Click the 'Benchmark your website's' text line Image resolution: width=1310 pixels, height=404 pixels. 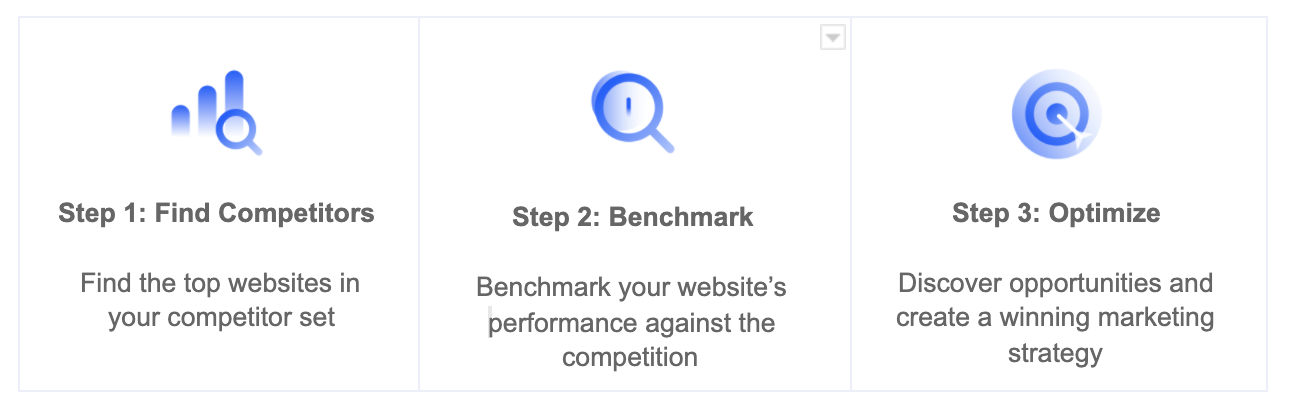pyautogui.click(x=631, y=288)
